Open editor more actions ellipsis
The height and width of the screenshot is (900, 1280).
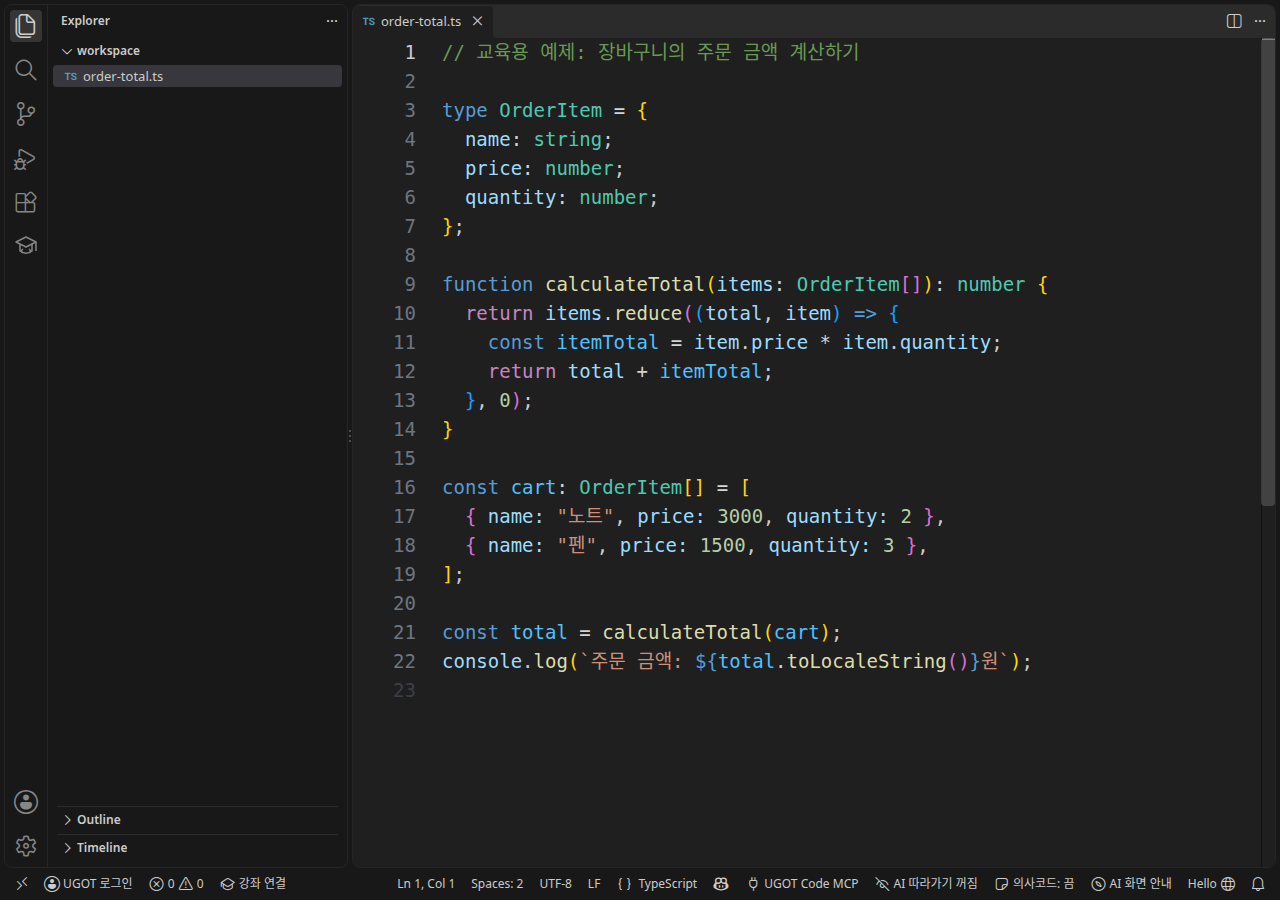1260,21
